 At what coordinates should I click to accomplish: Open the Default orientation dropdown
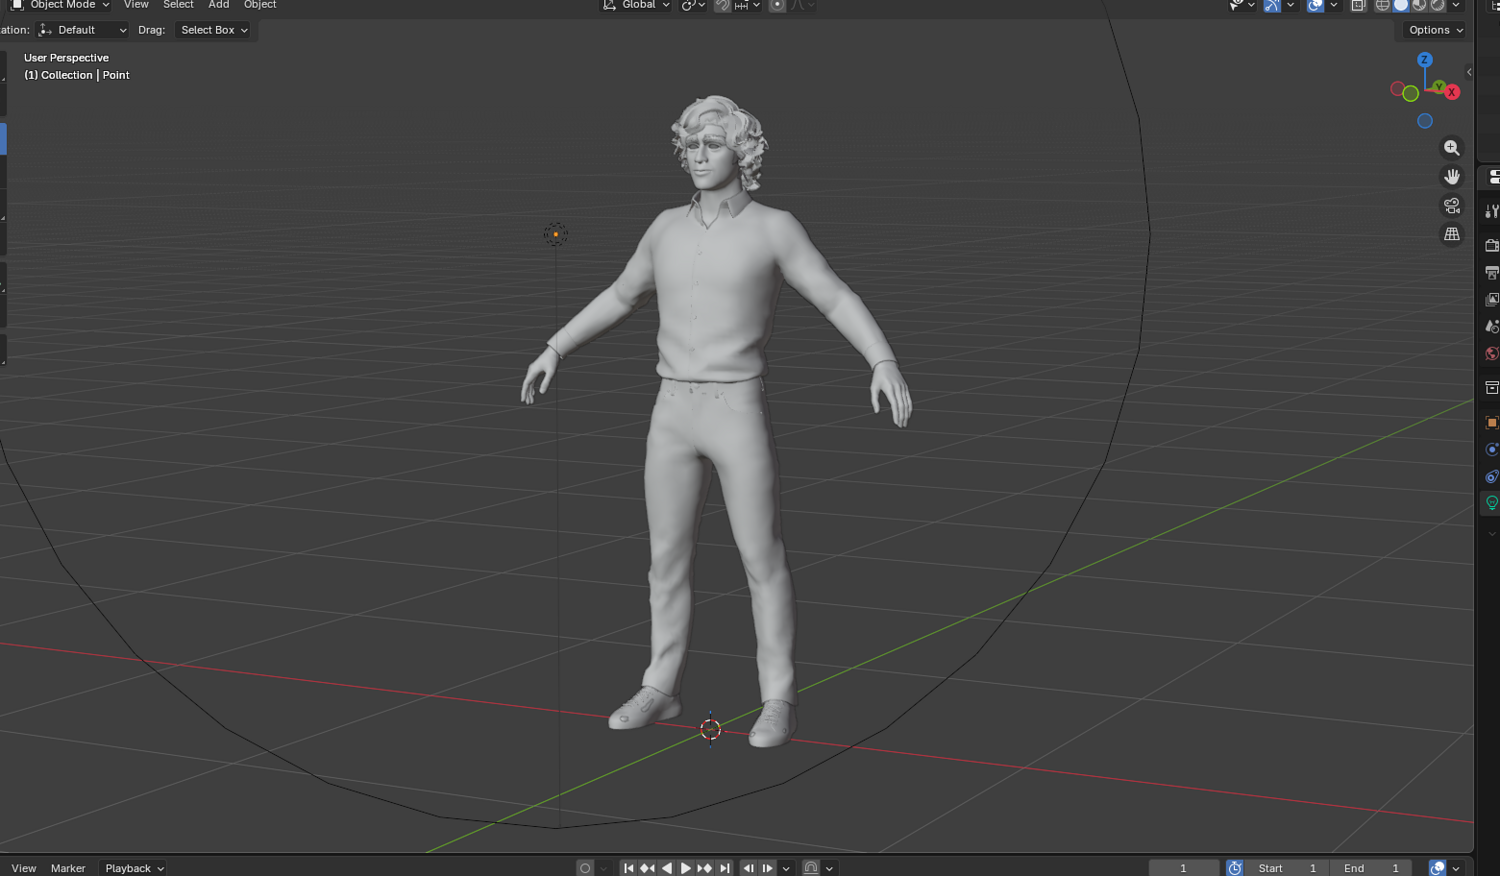point(82,30)
